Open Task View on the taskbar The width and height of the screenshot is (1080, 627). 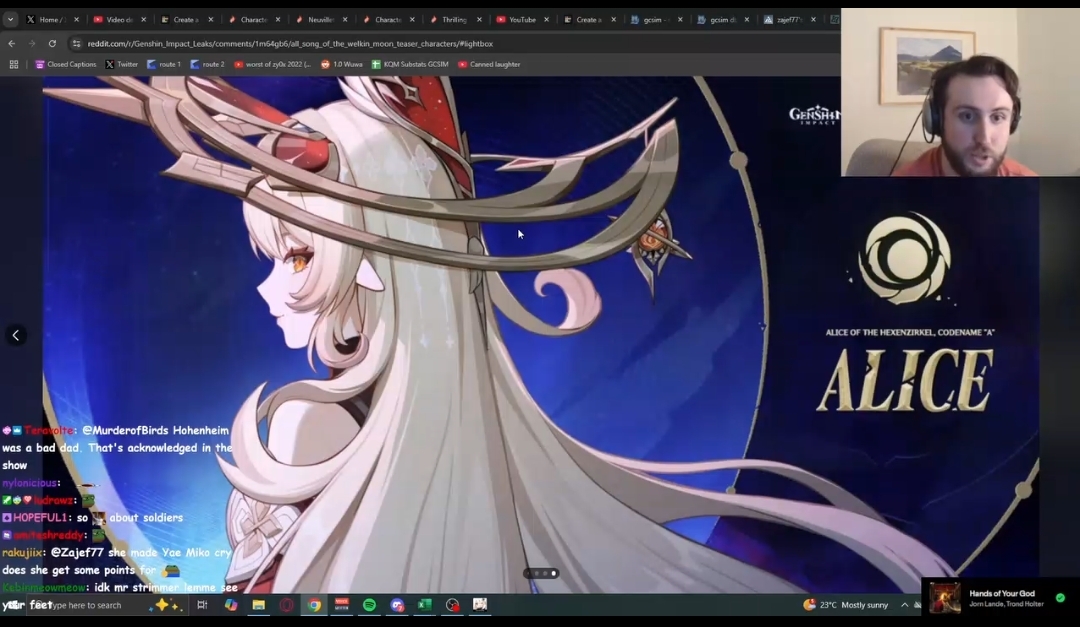pyautogui.click(x=202, y=605)
